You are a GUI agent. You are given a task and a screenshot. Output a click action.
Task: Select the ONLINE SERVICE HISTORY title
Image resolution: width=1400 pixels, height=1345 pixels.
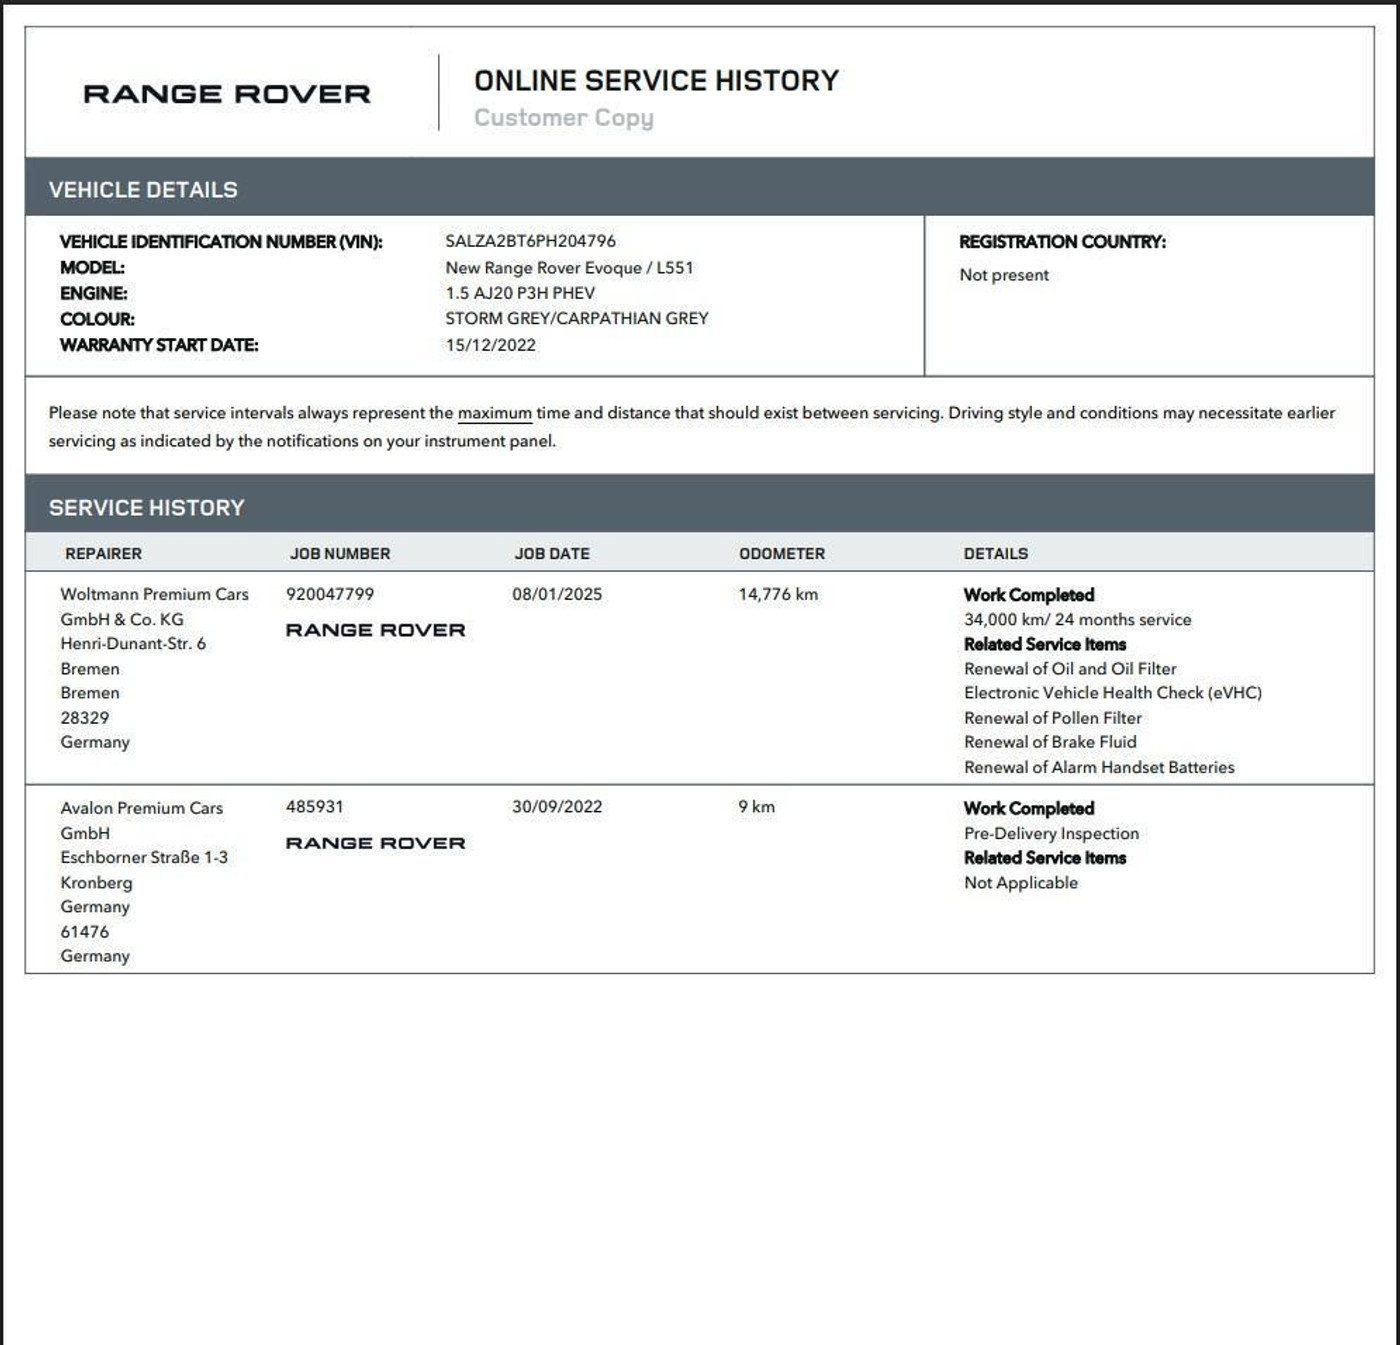(656, 80)
